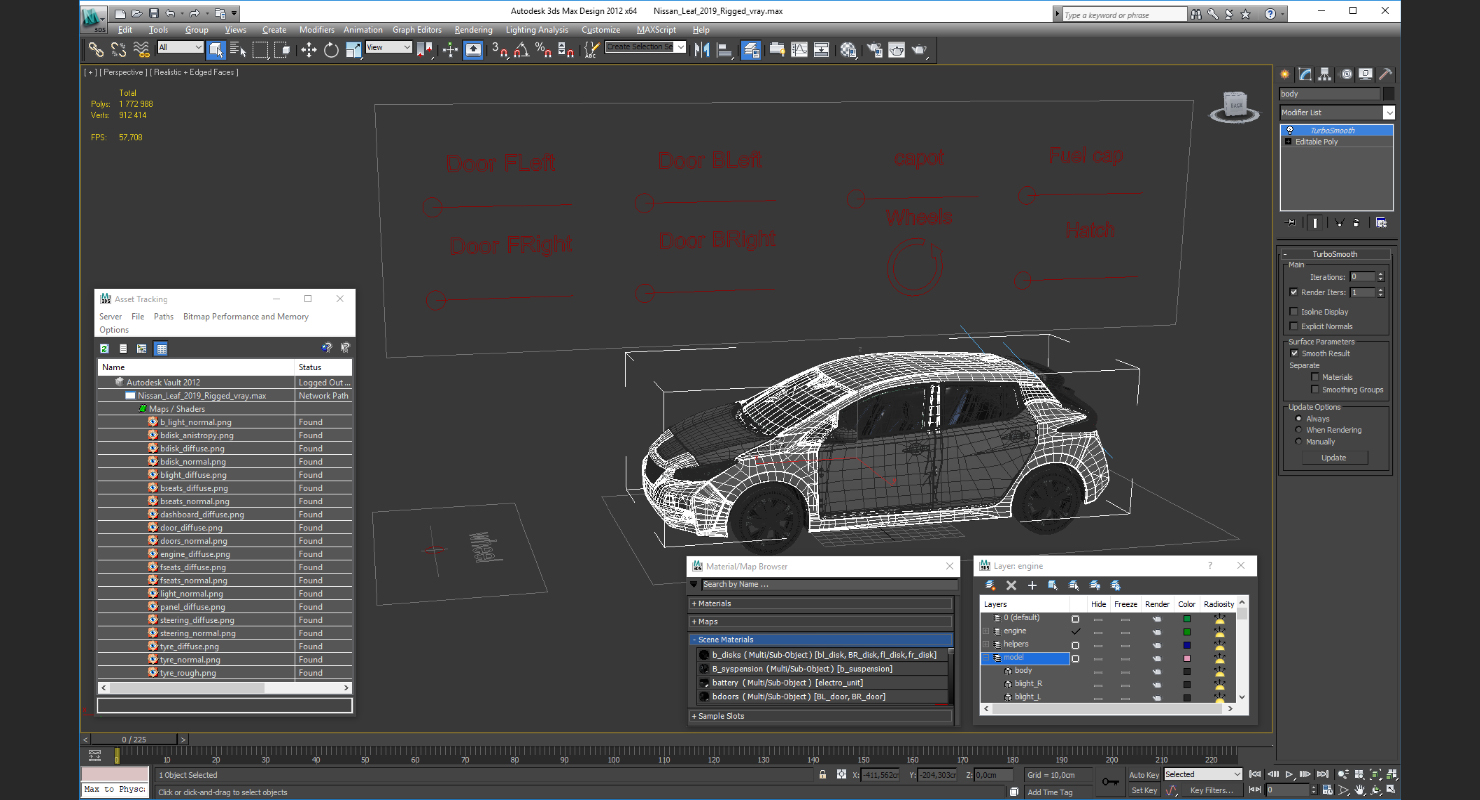This screenshot has width=1480, height=800.
Task: Click the Set Key button
Action: click(1144, 790)
